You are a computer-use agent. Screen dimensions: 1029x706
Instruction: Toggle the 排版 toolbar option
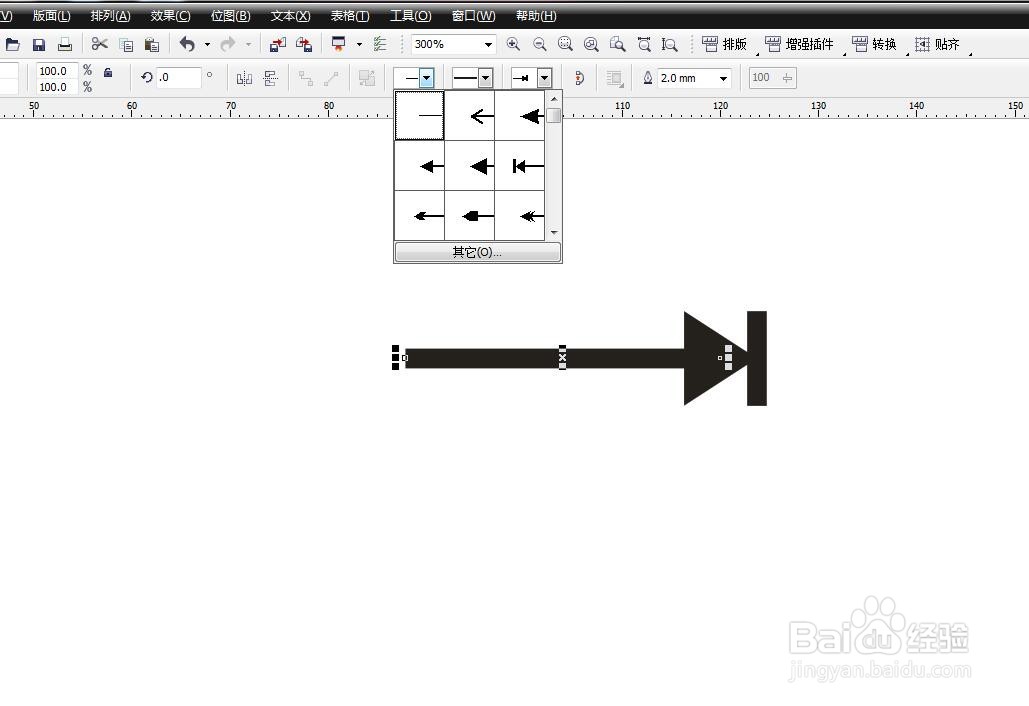point(724,43)
